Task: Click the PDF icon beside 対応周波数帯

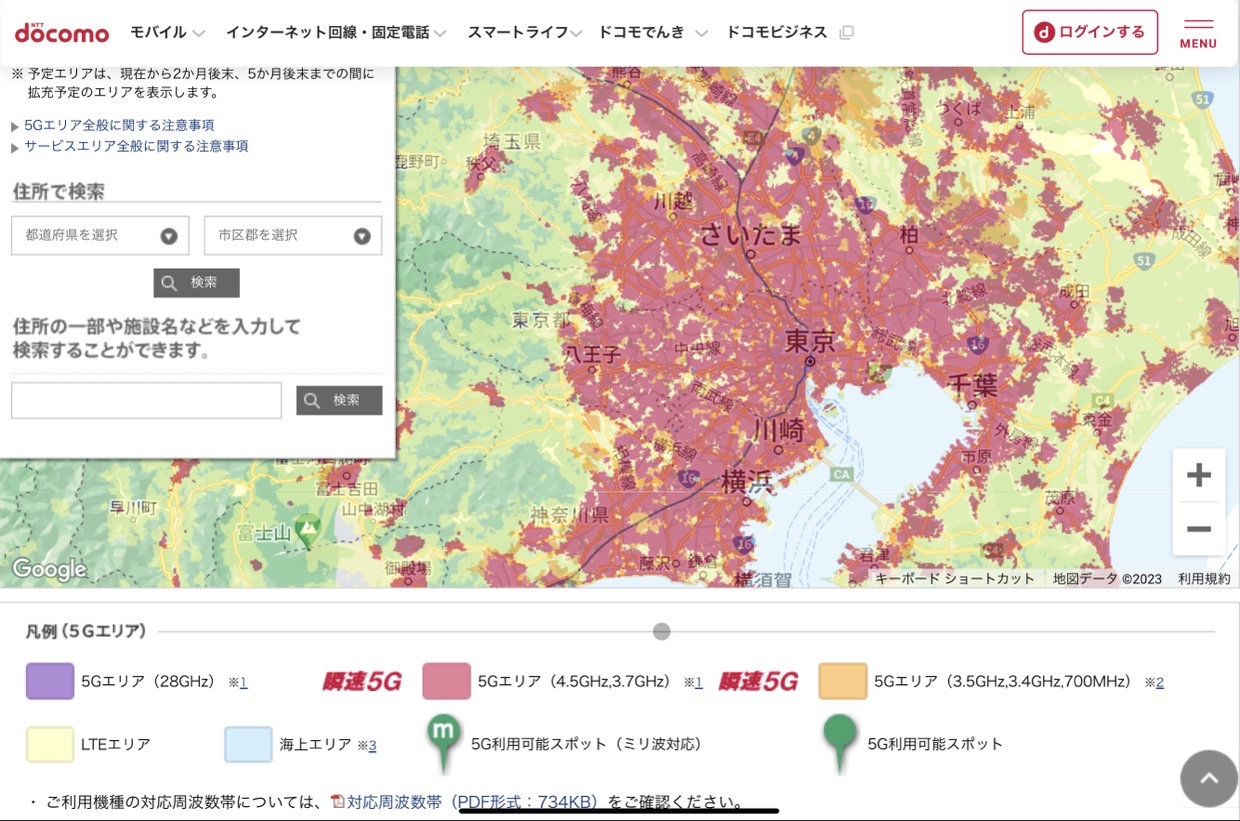Action: (x=337, y=801)
